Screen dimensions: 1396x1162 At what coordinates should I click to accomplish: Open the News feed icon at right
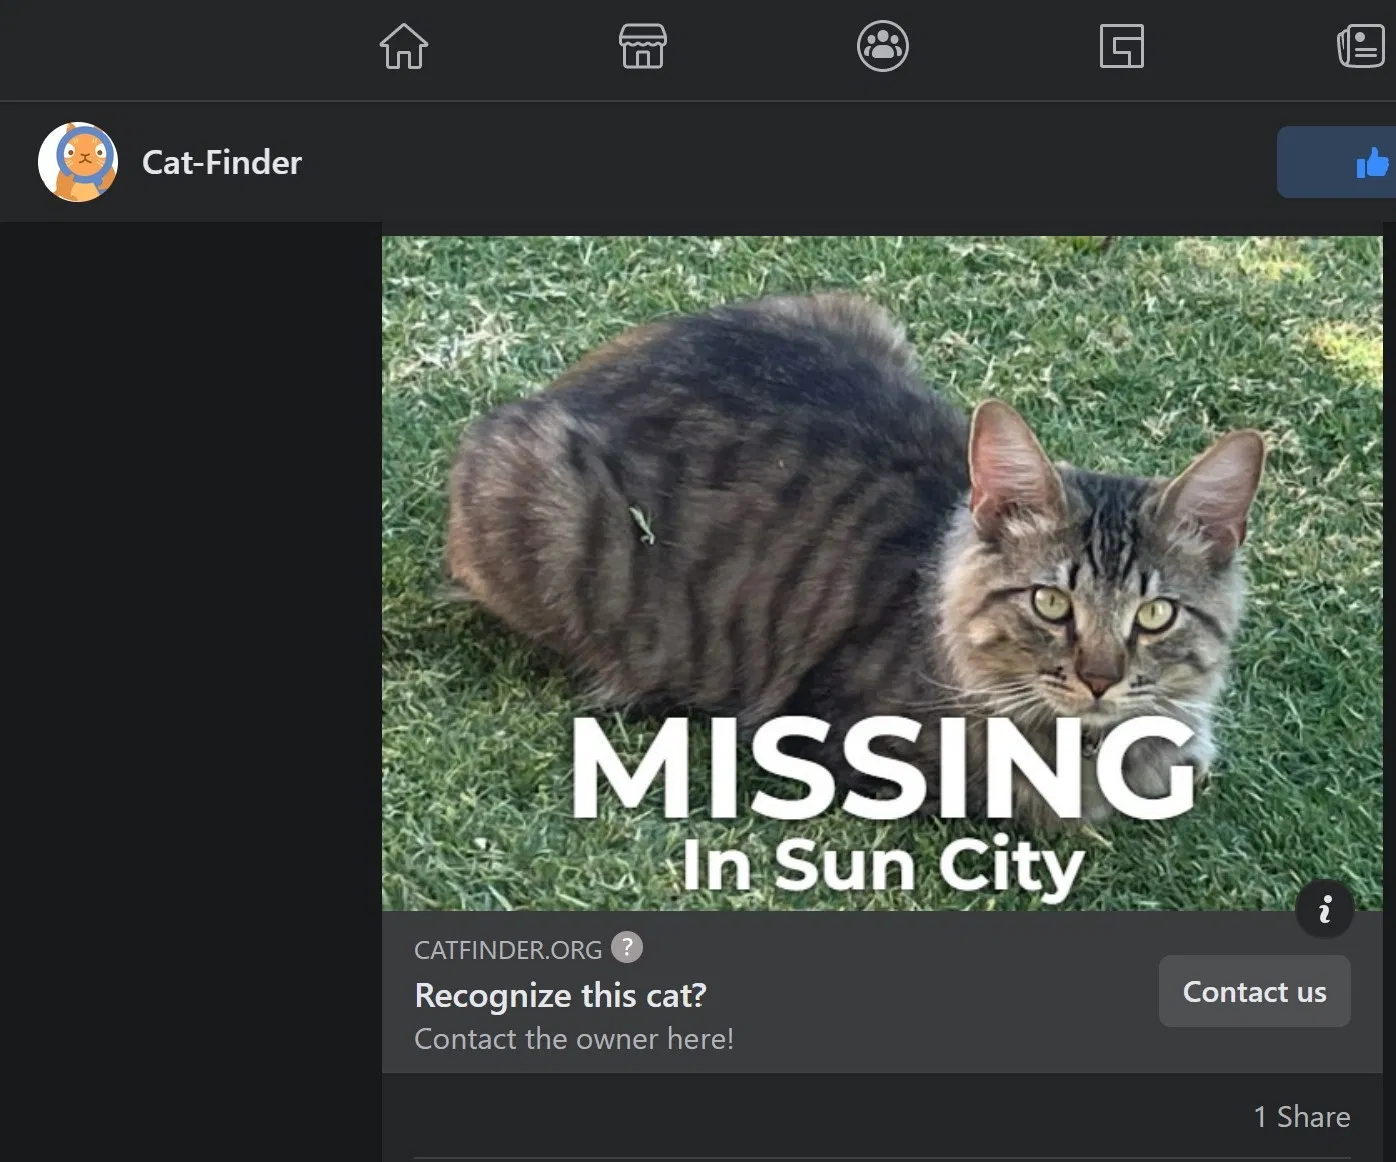(x=1362, y=46)
